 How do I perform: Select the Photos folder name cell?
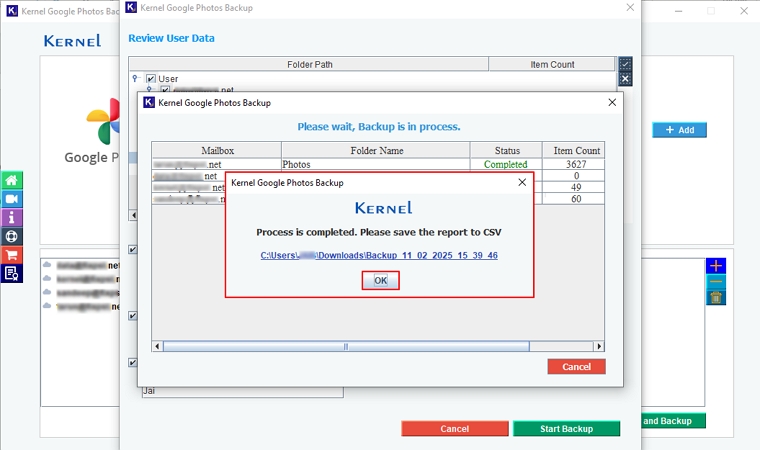(376, 164)
